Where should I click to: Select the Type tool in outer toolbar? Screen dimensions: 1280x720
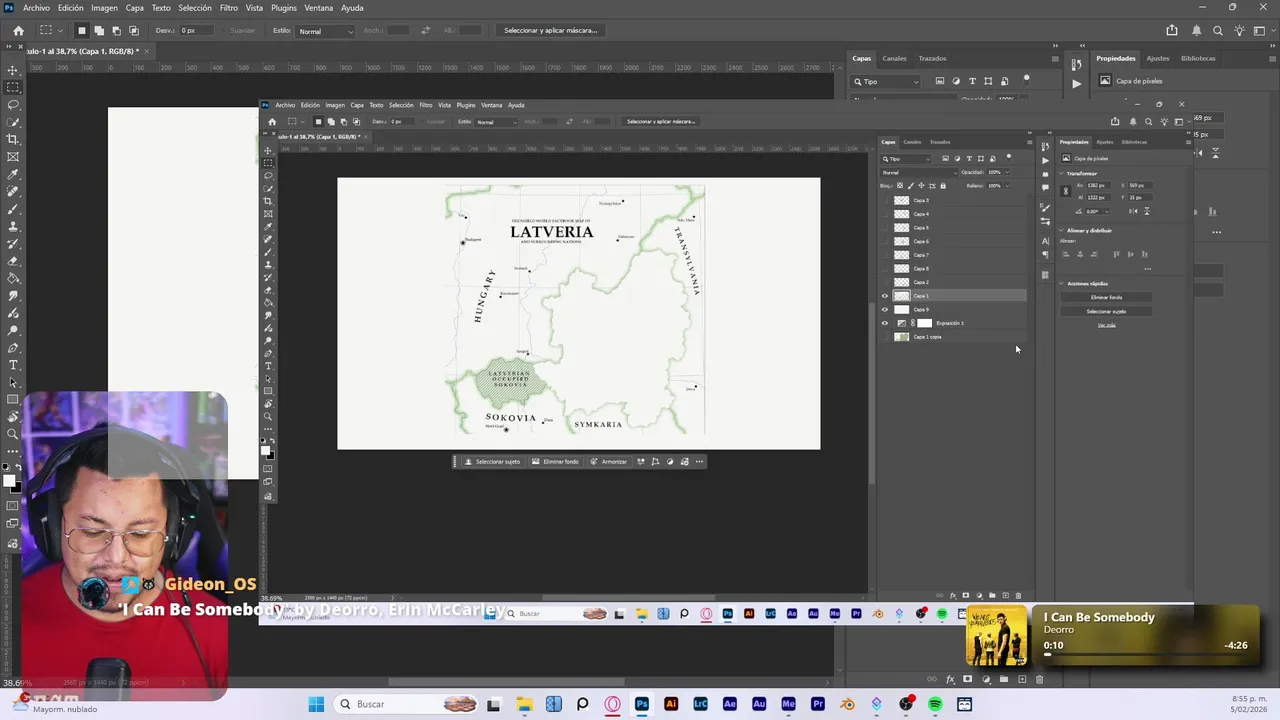tap(13, 365)
